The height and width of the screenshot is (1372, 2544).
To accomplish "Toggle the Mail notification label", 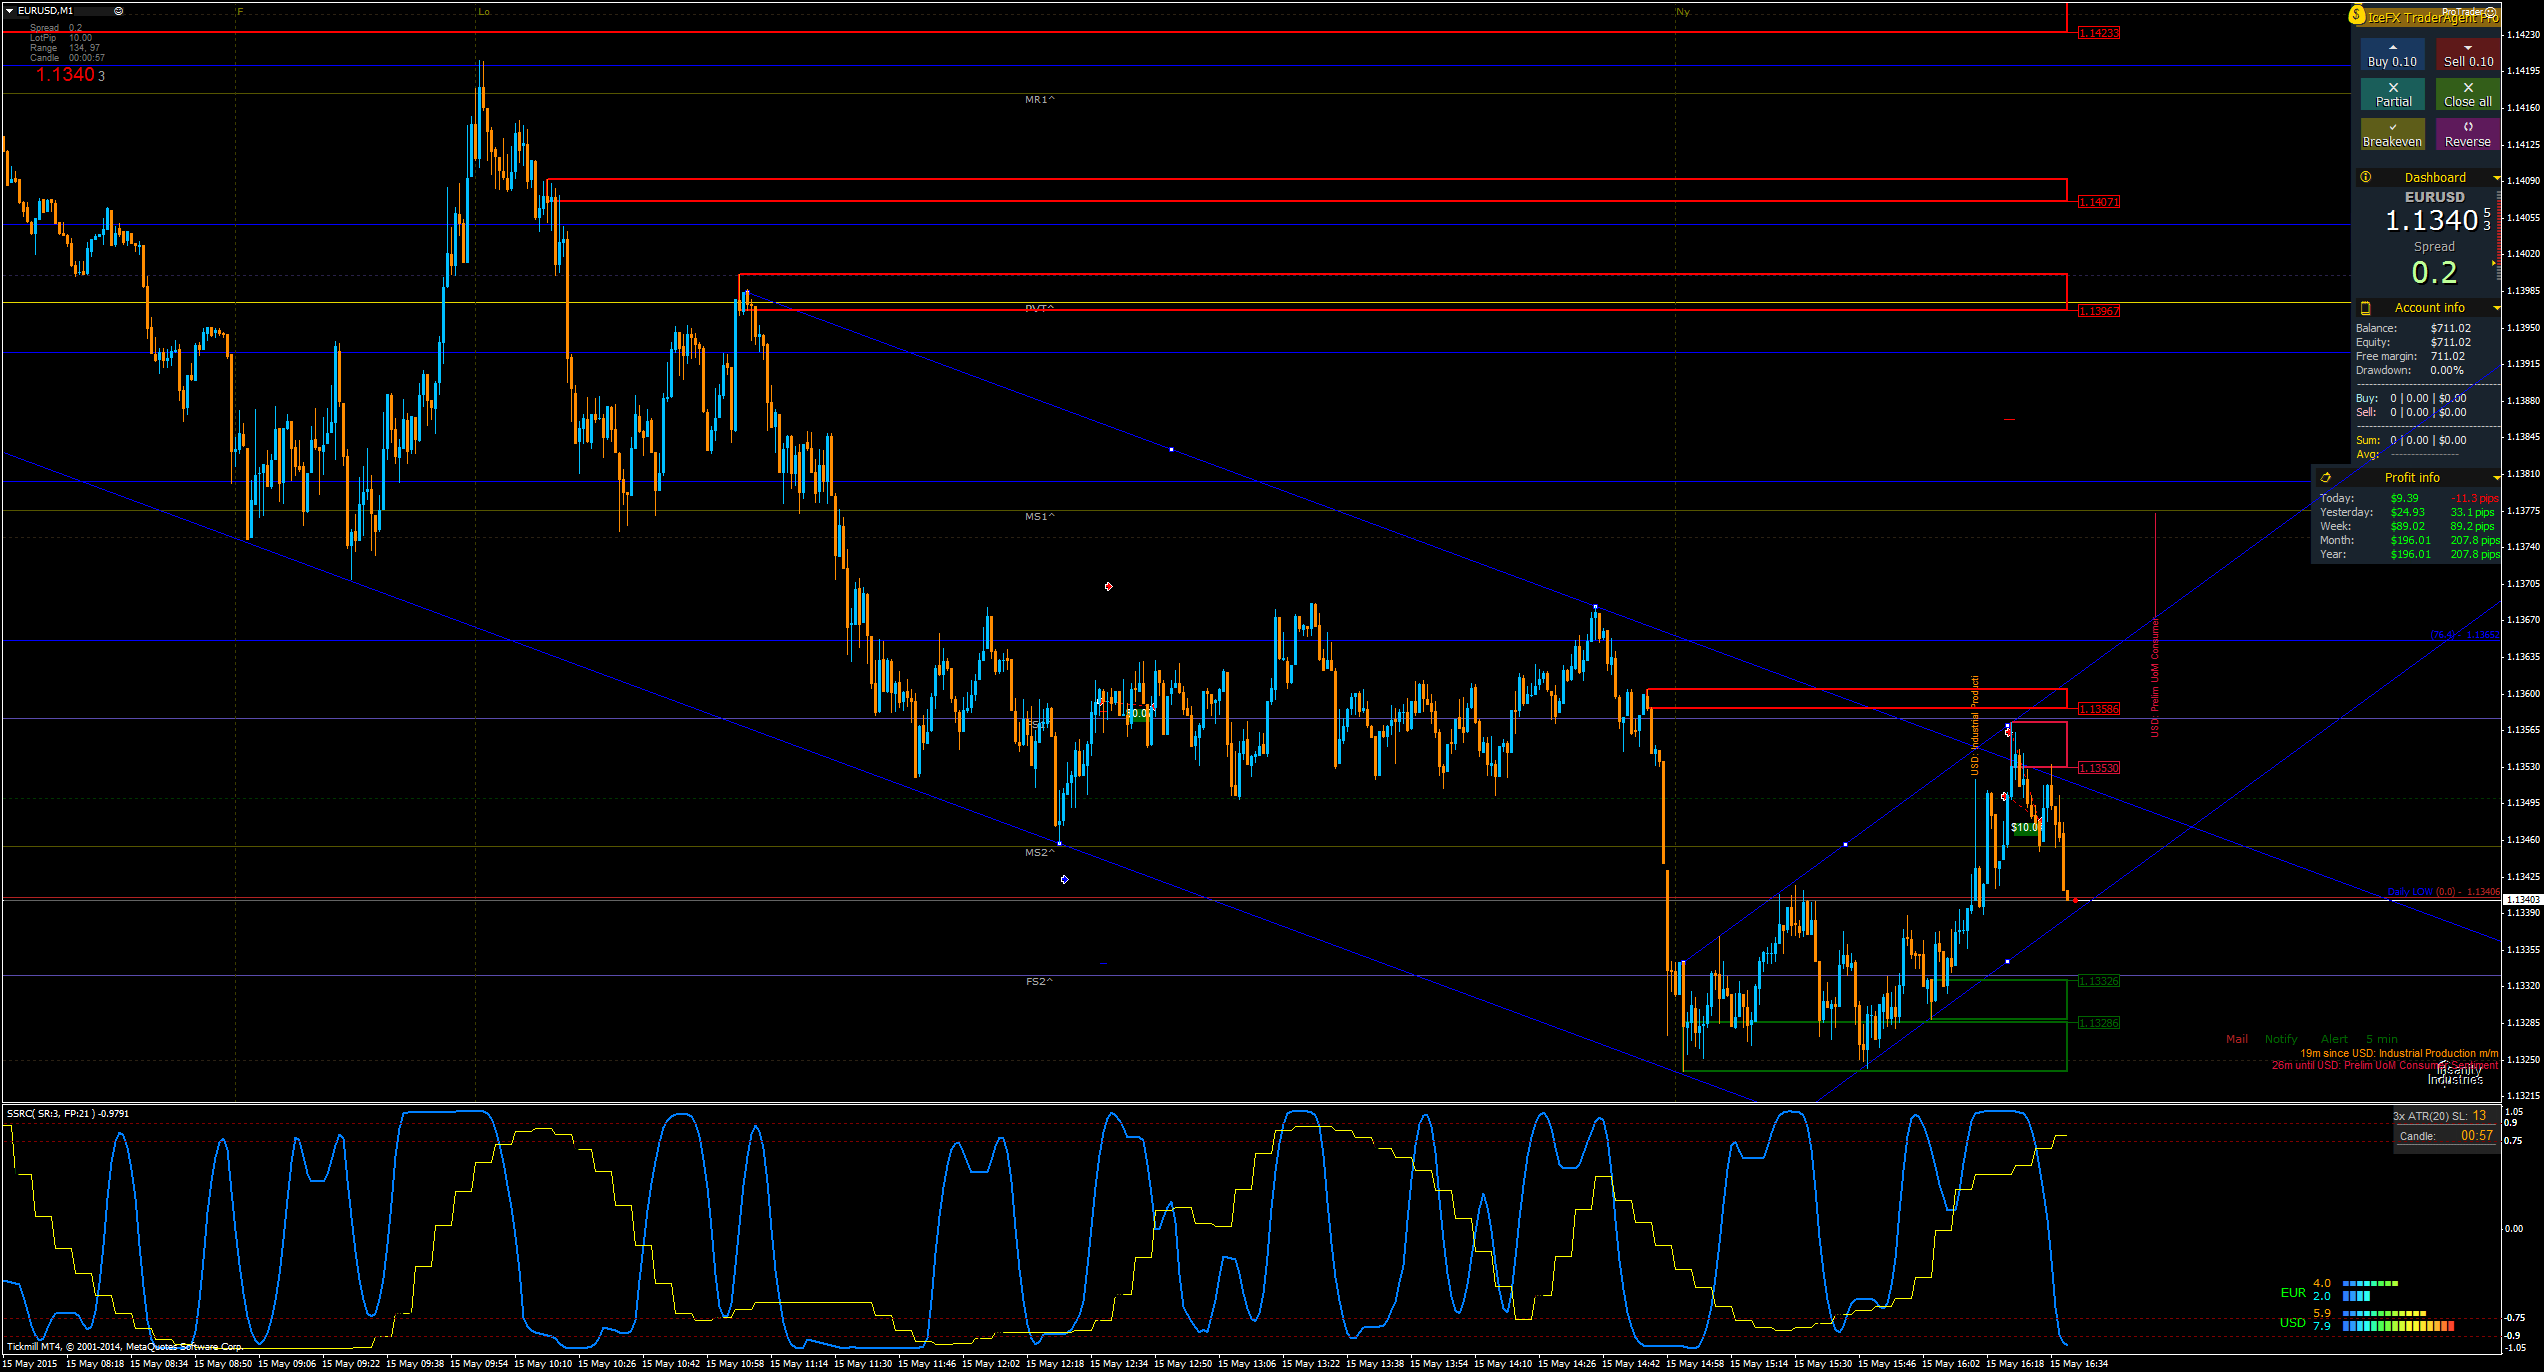I will 2236,1039.
